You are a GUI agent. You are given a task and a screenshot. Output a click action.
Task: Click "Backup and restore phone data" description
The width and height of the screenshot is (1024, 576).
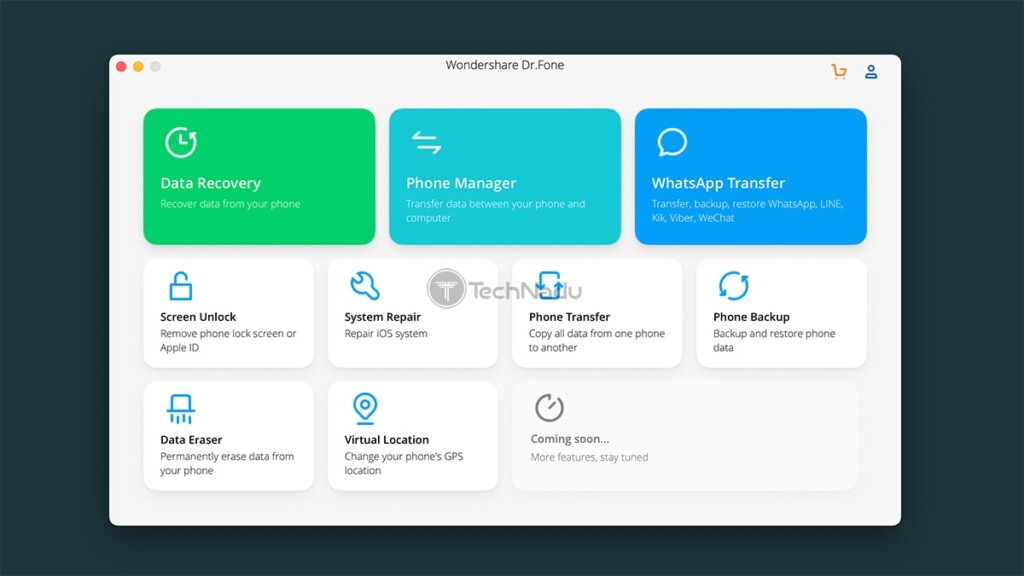point(774,340)
